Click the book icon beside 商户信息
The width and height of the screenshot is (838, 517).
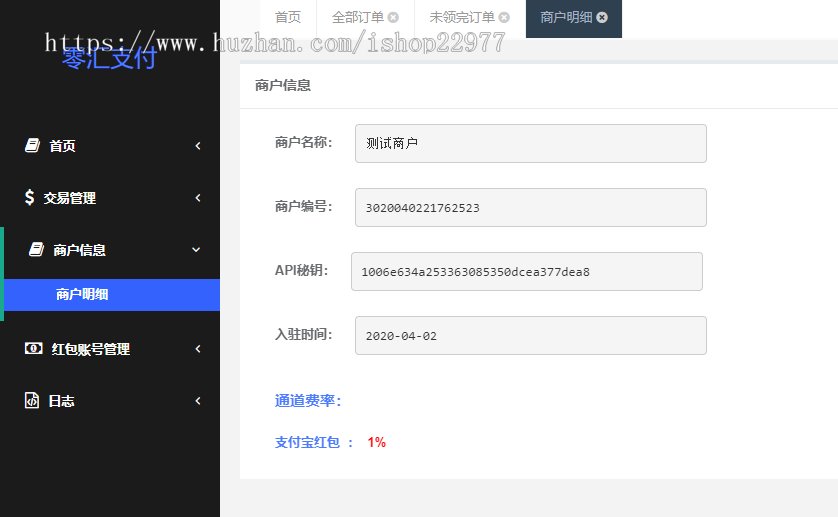pos(36,249)
